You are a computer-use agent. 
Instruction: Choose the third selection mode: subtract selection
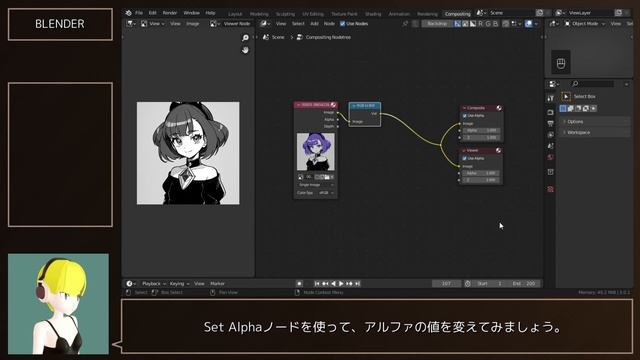click(578, 109)
